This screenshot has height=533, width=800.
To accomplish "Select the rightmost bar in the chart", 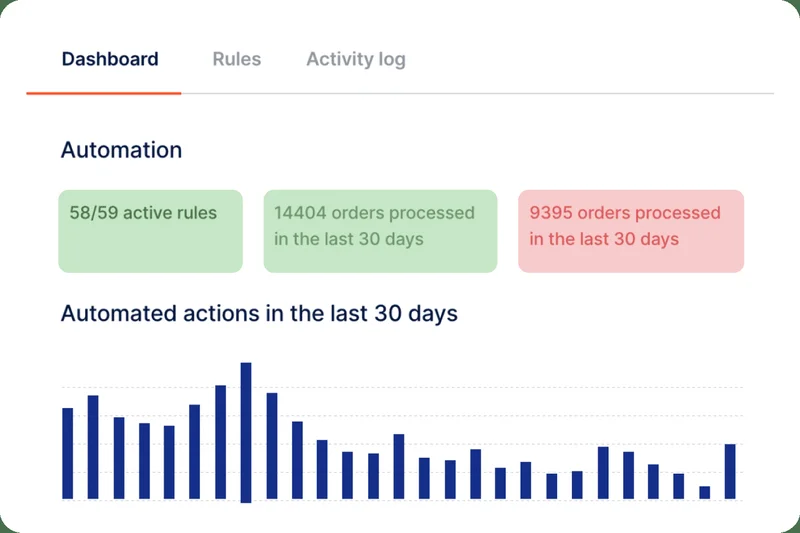I will click(x=730, y=471).
